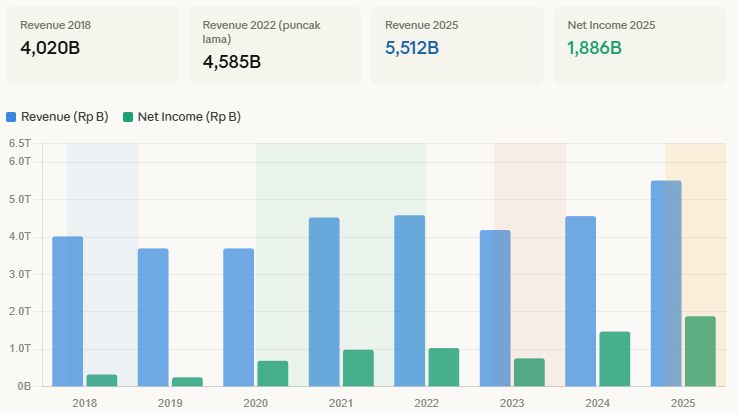
Task: Toggle the Net Income (Rp B) legend label
Action: coord(188,117)
